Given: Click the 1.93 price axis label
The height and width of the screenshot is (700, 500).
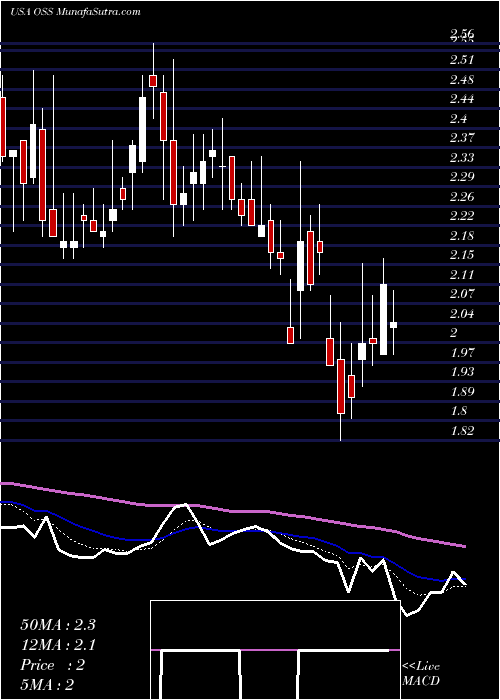Looking at the screenshot, I should [x=462, y=371].
